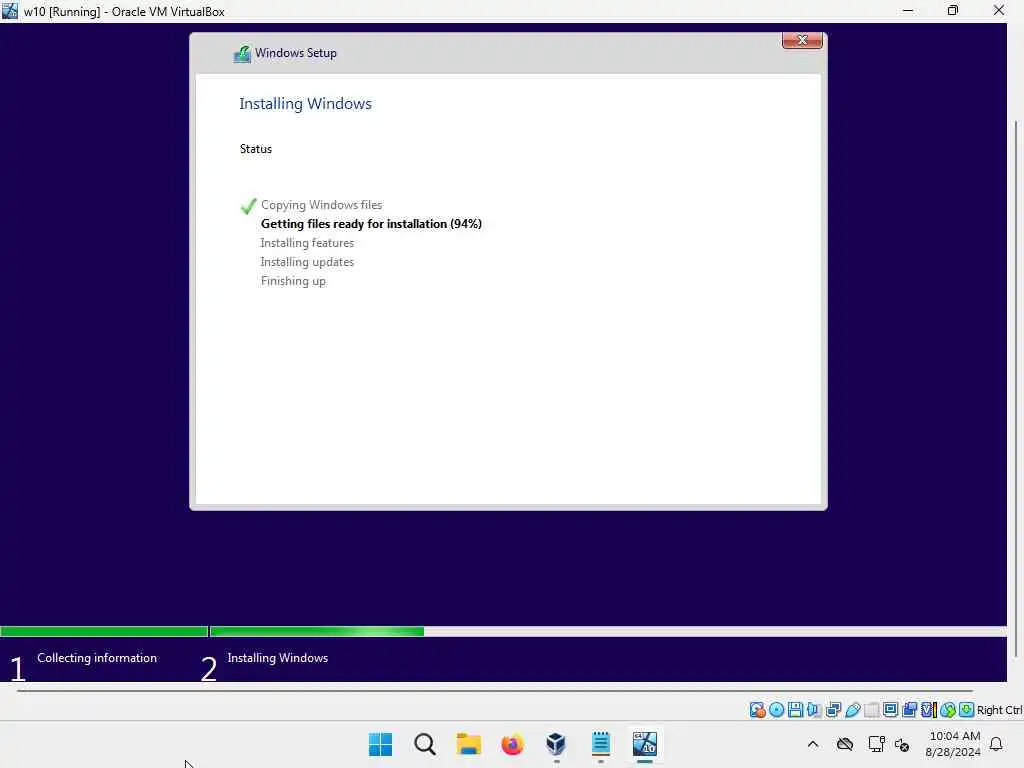The image size is (1024, 768).
Task: Open File Explorer from the taskbar
Action: click(468, 744)
